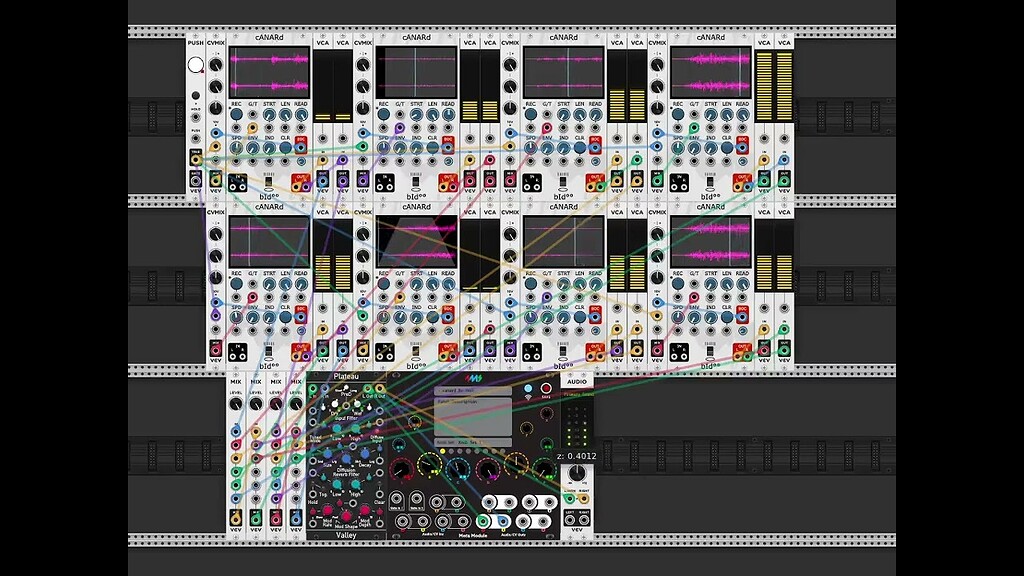
Task: Click the Plateau Input Filter Low knob
Action: pyautogui.click(x=337, y=428)
